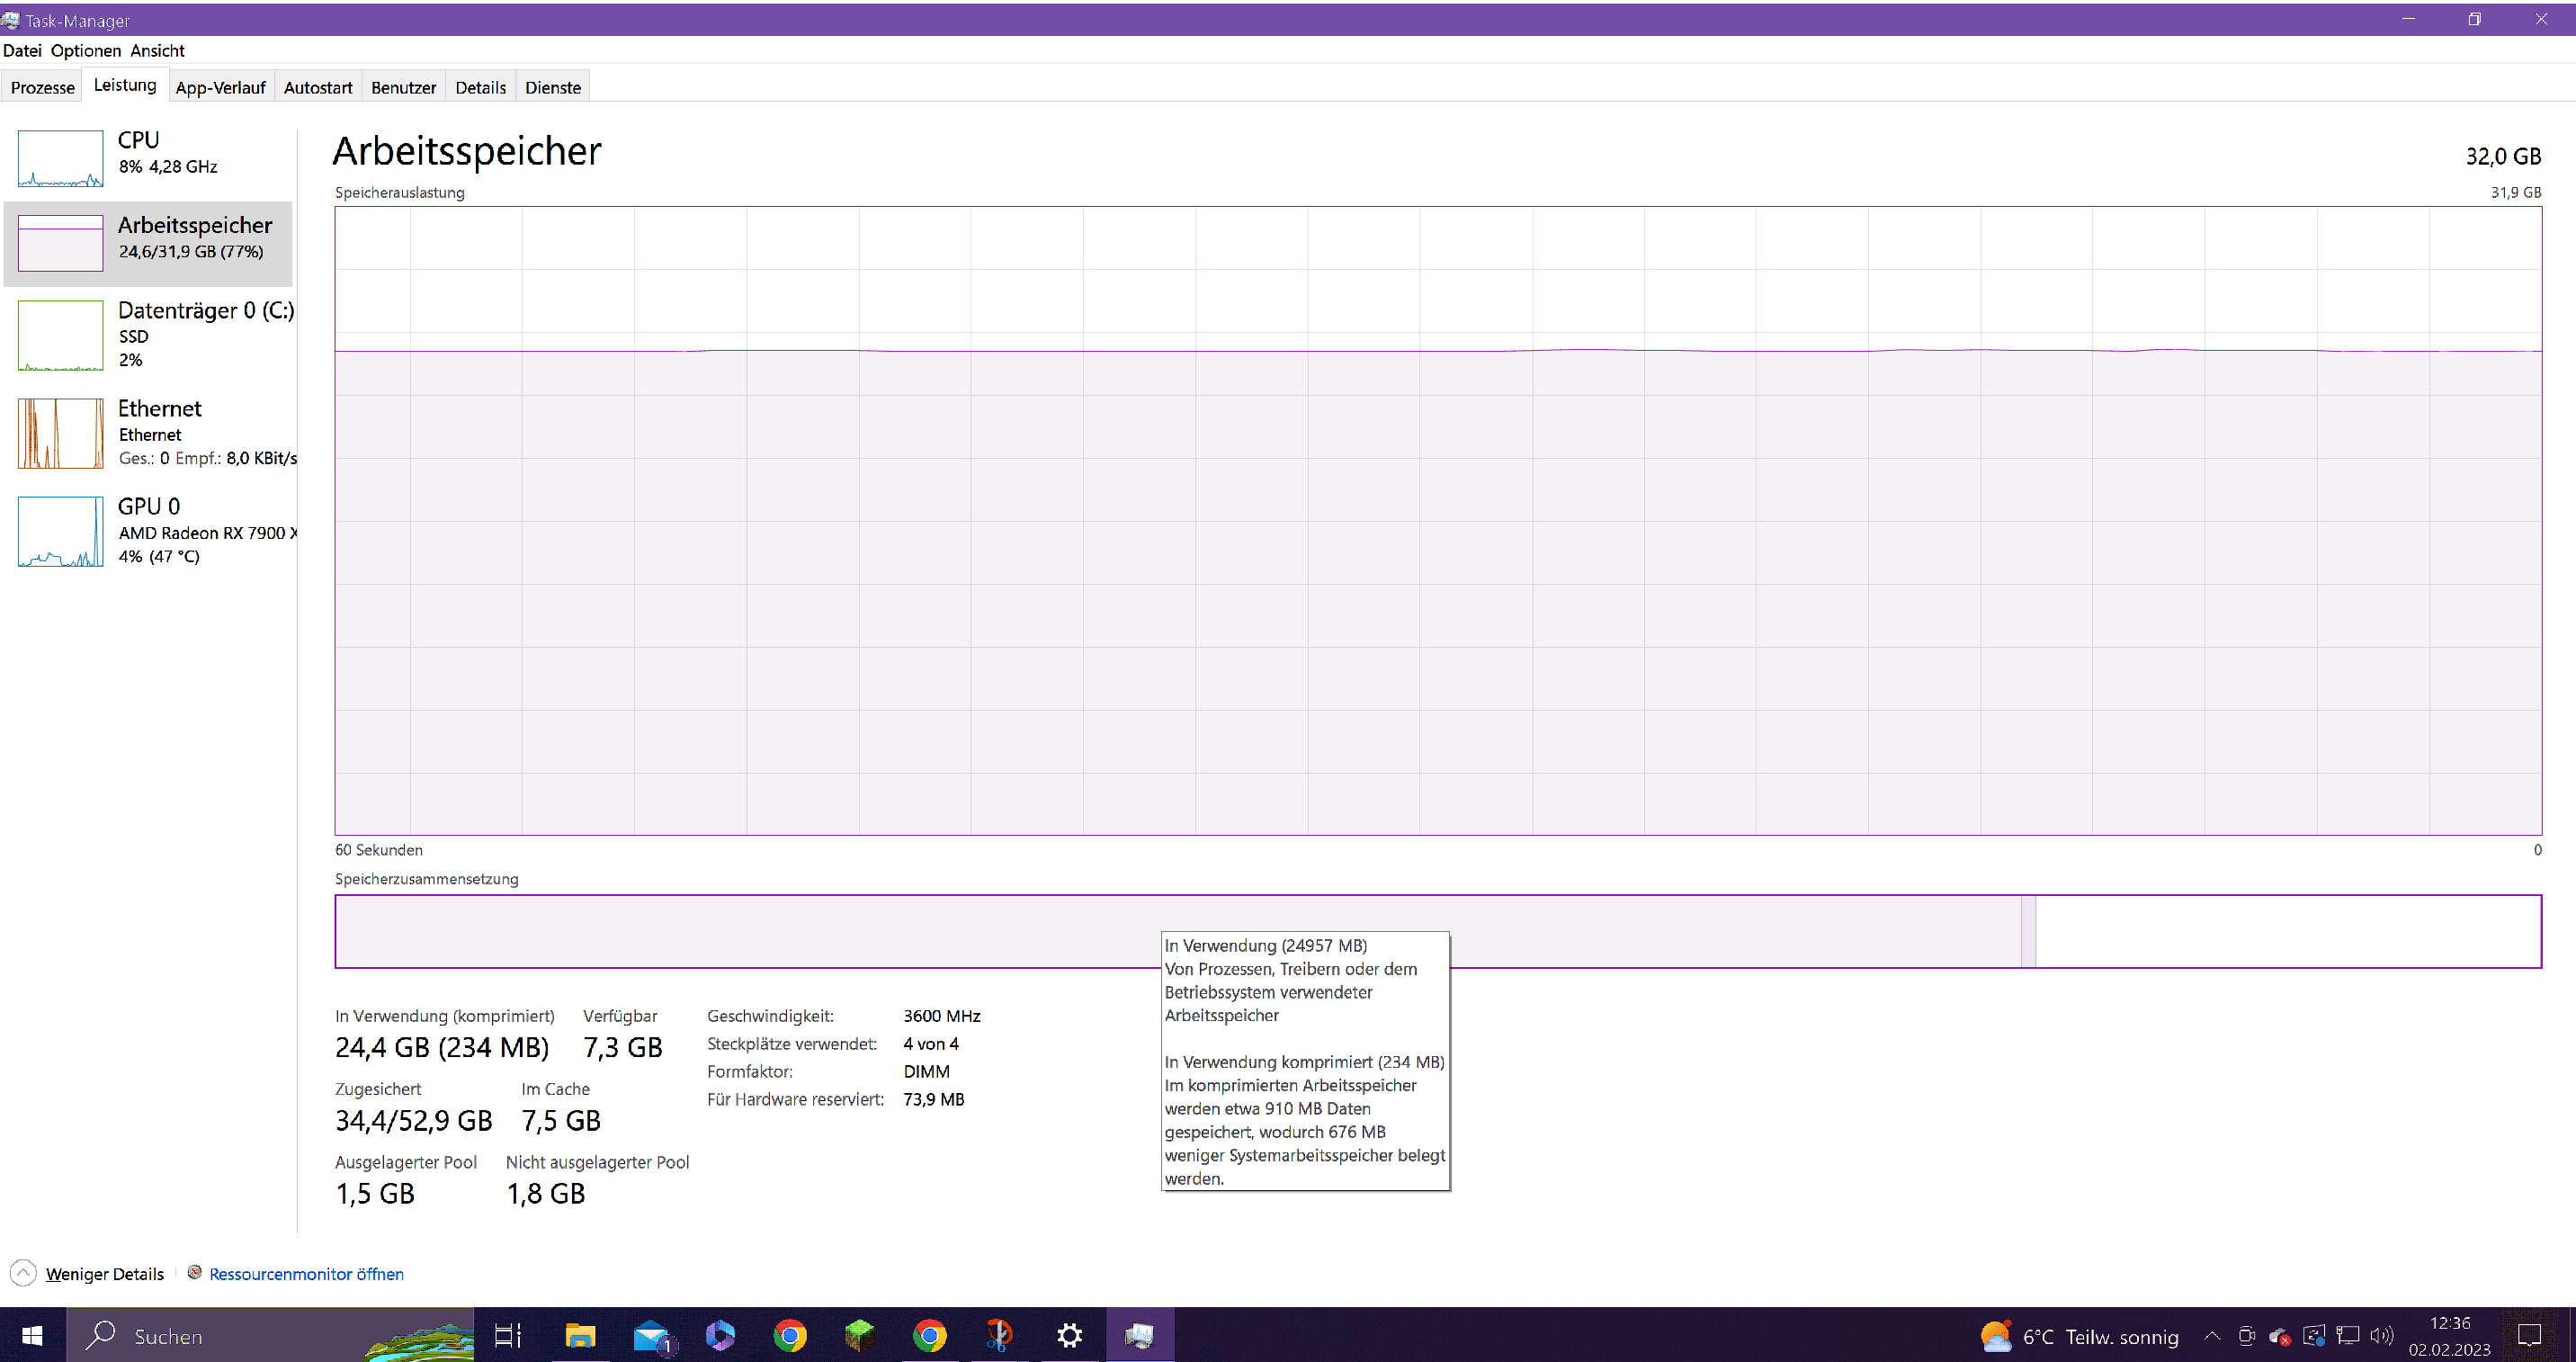This screenshot has width=2576, height=1362.
Task: Open Task View from the taskbar
Action: coord(508,1336)
